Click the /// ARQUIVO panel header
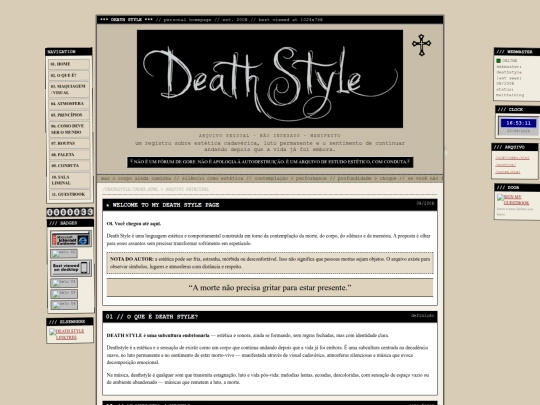540x405 pixels. [515, 147]
